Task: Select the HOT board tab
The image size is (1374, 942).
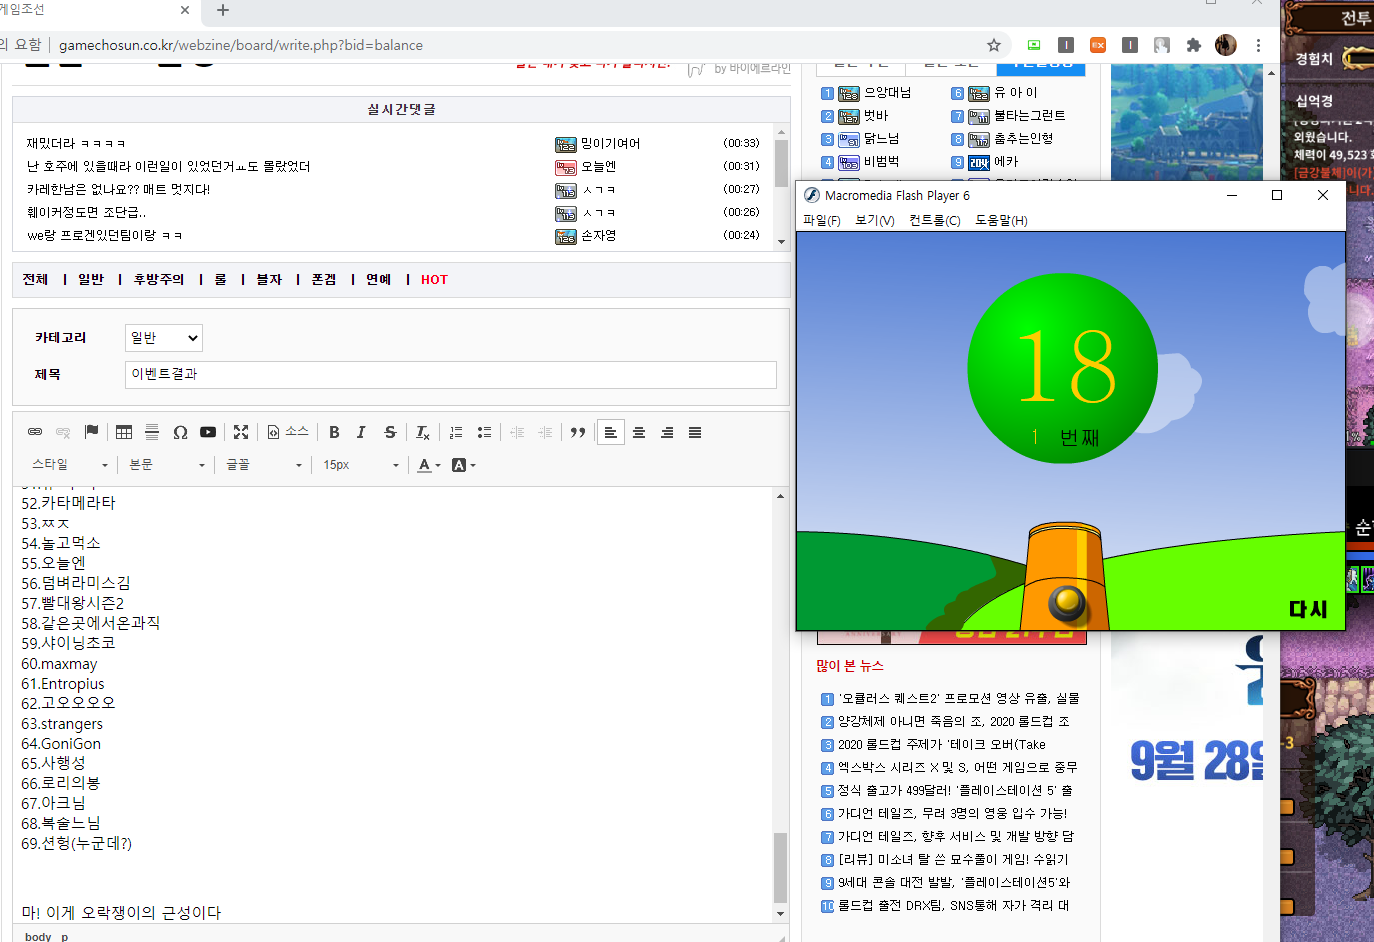Action: [x=434, y=280]
